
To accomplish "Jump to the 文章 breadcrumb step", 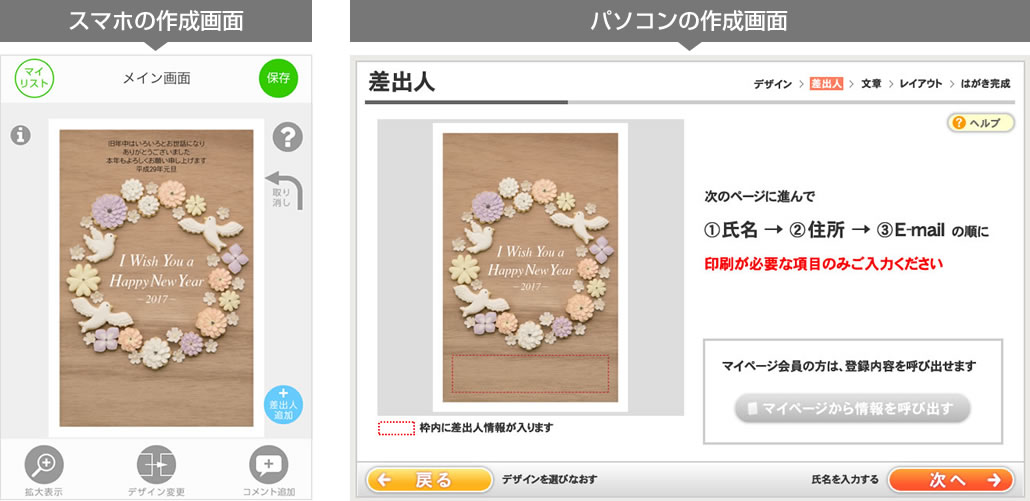I will [871, 84].
